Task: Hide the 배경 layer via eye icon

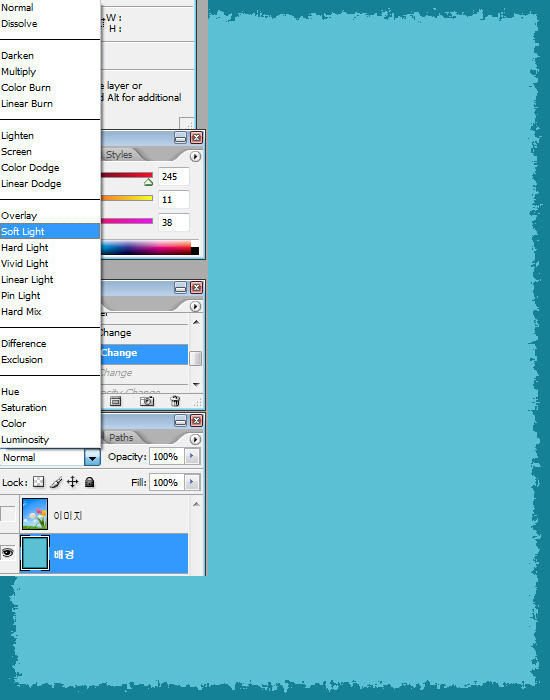Action: click(x=7, y=553)
